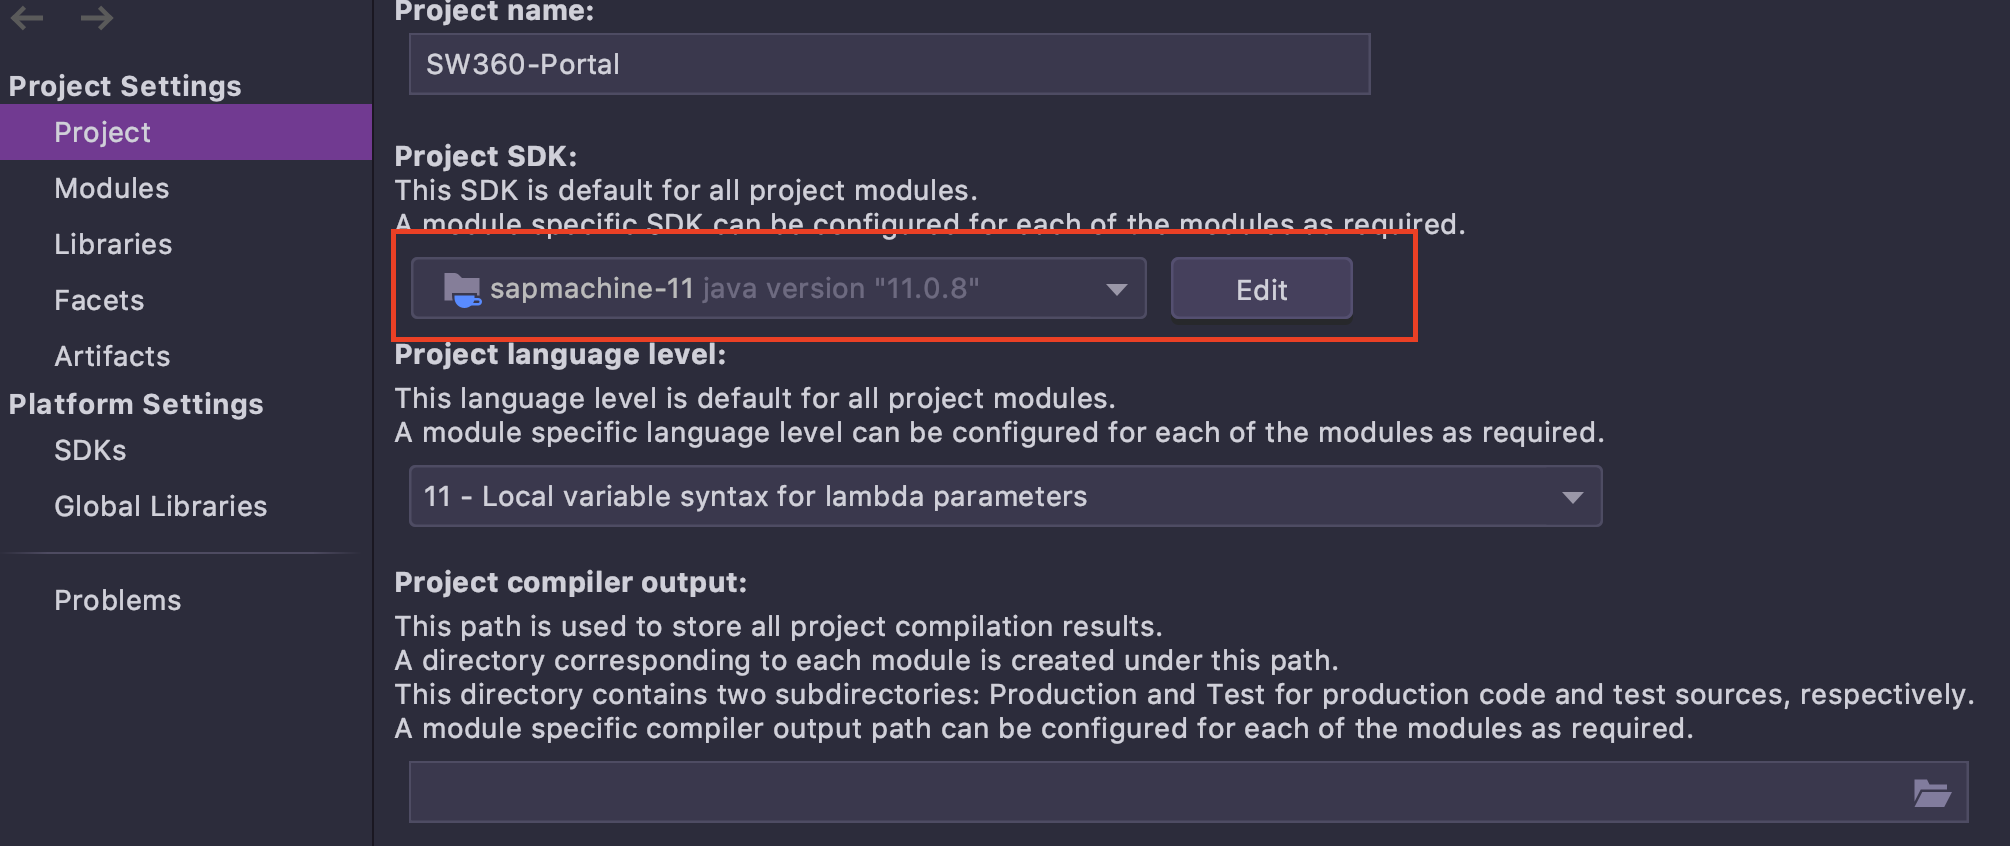Click the folder browse icon for compiler output

click(1934, 791)
